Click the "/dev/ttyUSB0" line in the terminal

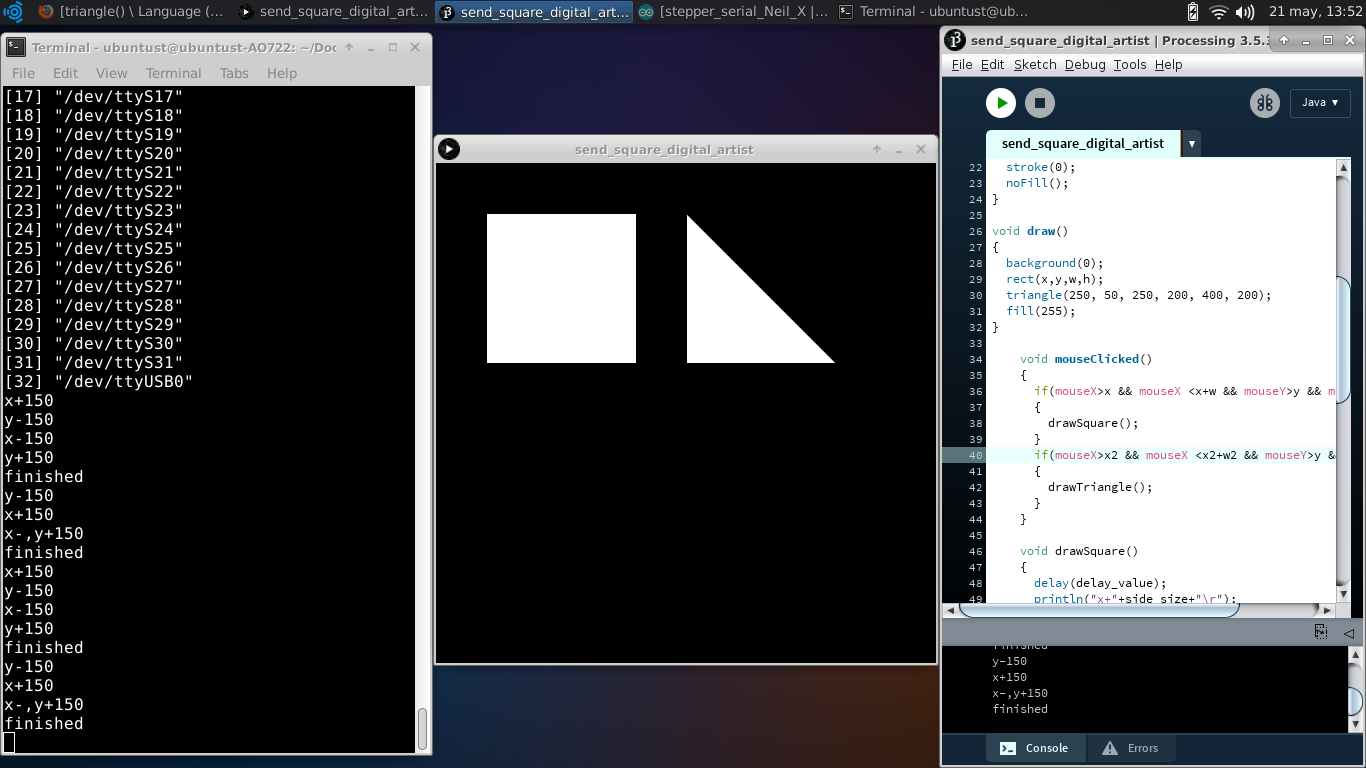(x=99, y=382)
